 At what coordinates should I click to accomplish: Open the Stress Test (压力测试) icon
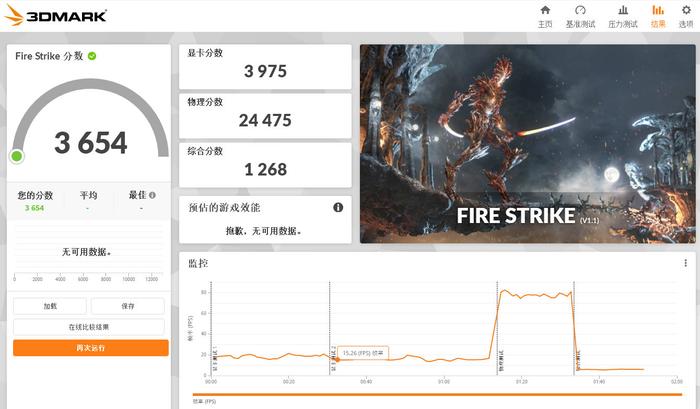[x=623, y=10]
